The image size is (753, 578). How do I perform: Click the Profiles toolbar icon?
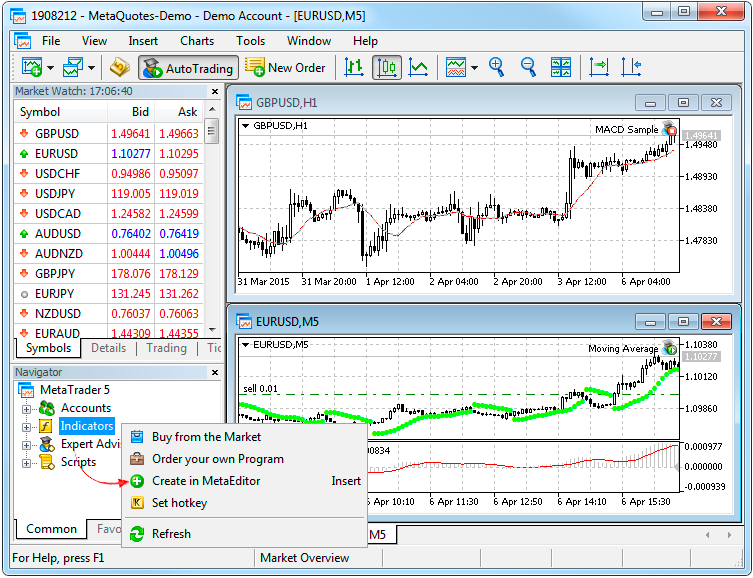73,67
